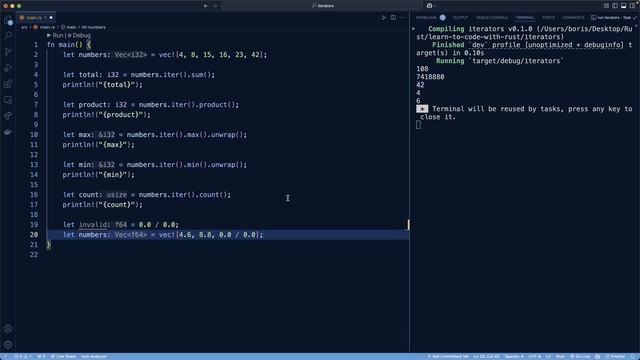This screenshot has height=360, width=640.
Task: Switch to the PORTS panel tab
Action: click(548, 18)
